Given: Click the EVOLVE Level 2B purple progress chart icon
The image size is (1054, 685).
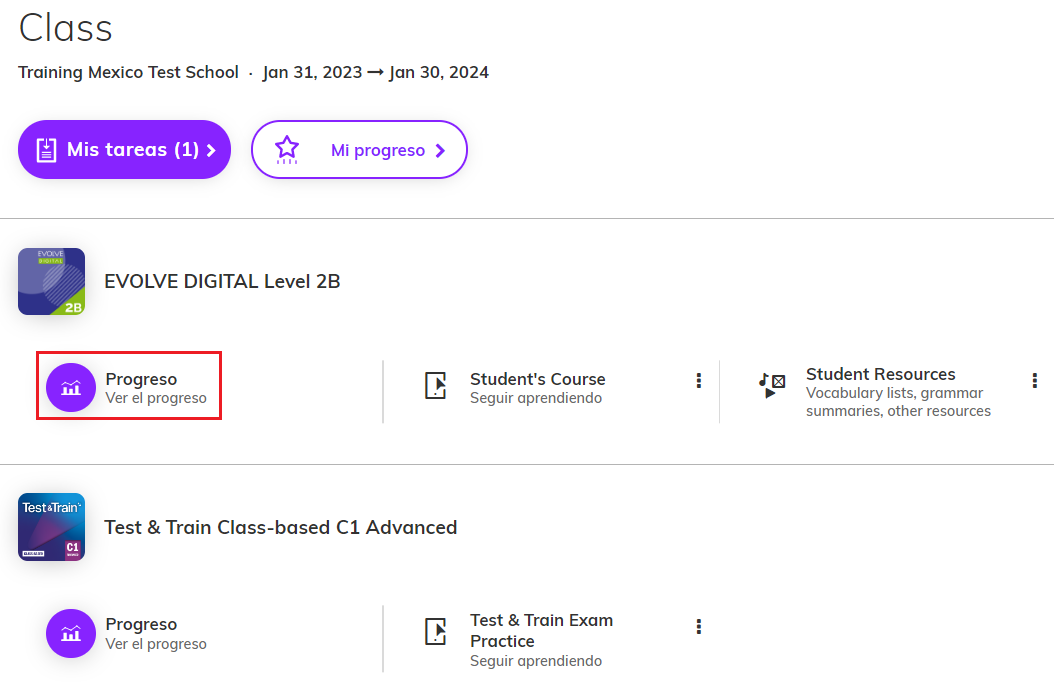Looking at the screenshot, I should coord(71,388).
